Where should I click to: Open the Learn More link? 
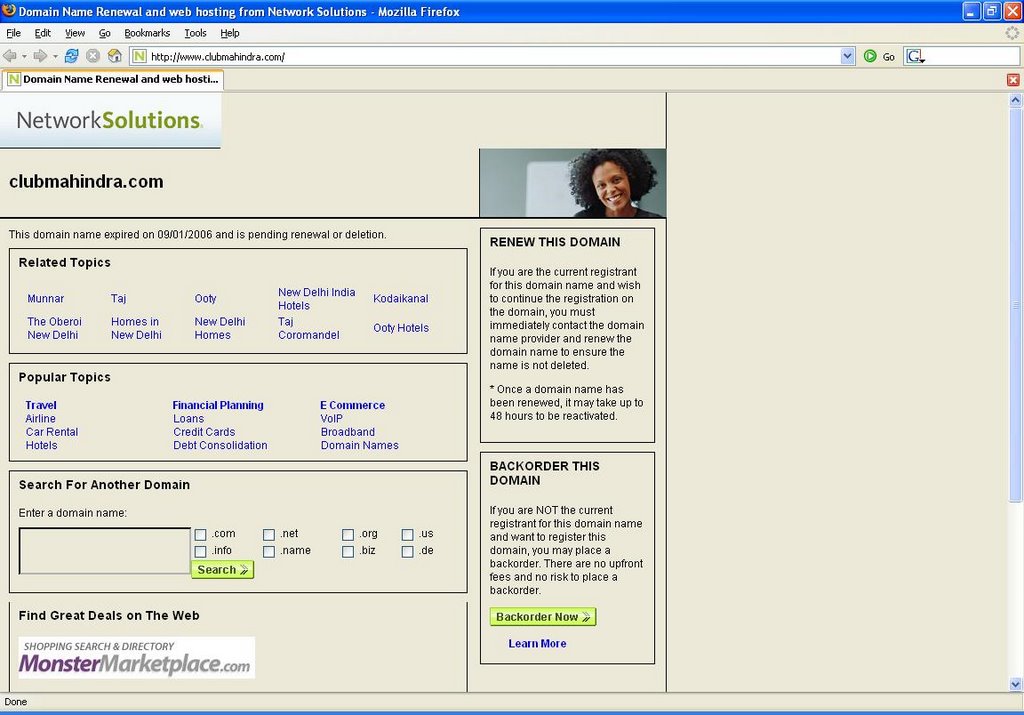point(537,643)
